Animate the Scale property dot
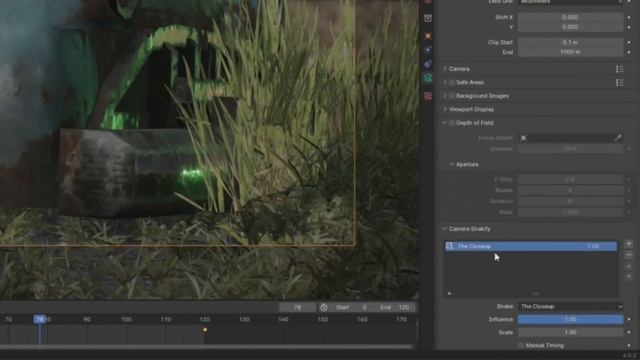 click(x=629, y=333)
